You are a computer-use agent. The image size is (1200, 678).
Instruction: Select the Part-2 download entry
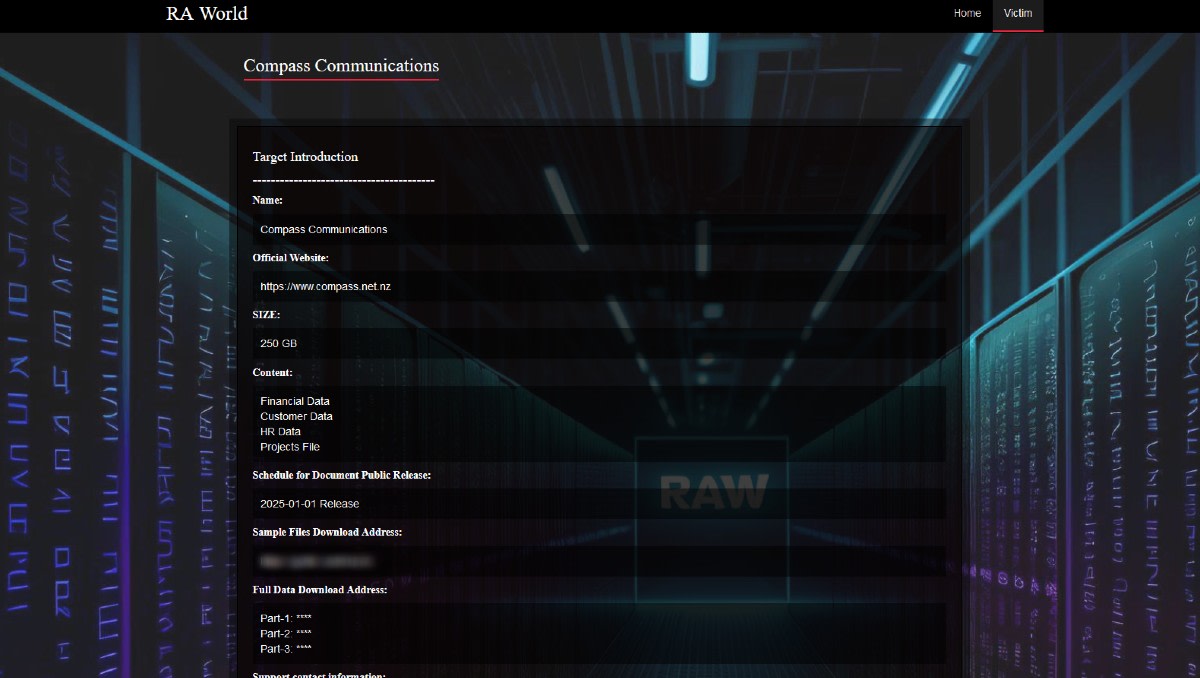[286, 633]
